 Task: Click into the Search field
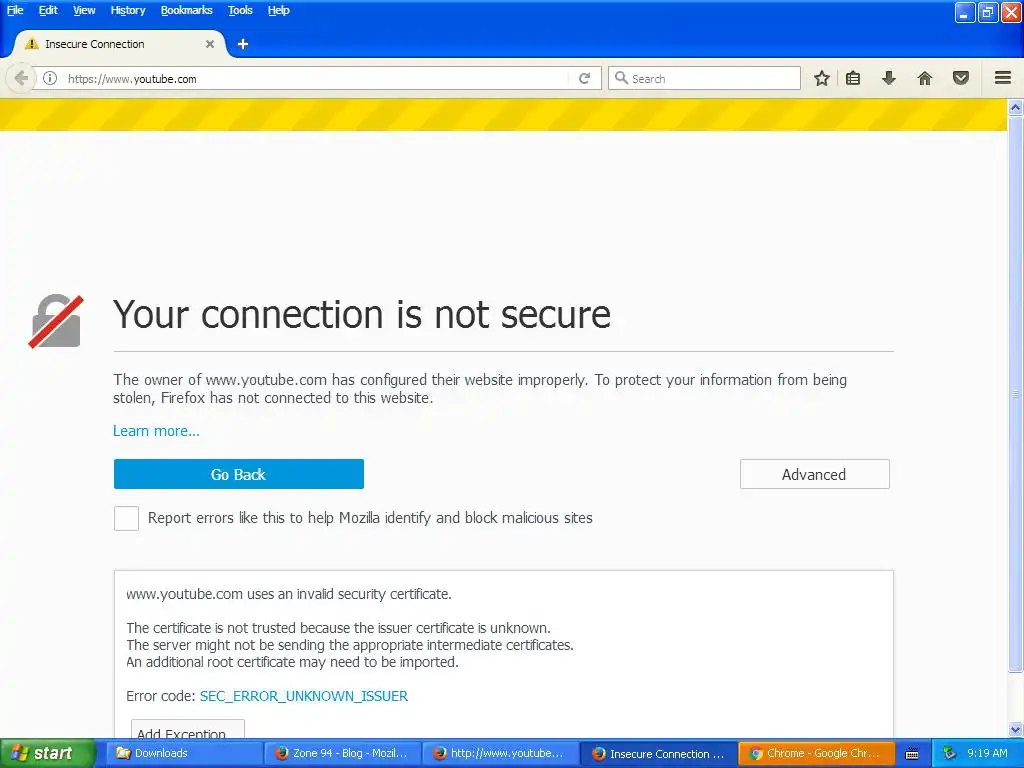[x=704, y=78]
